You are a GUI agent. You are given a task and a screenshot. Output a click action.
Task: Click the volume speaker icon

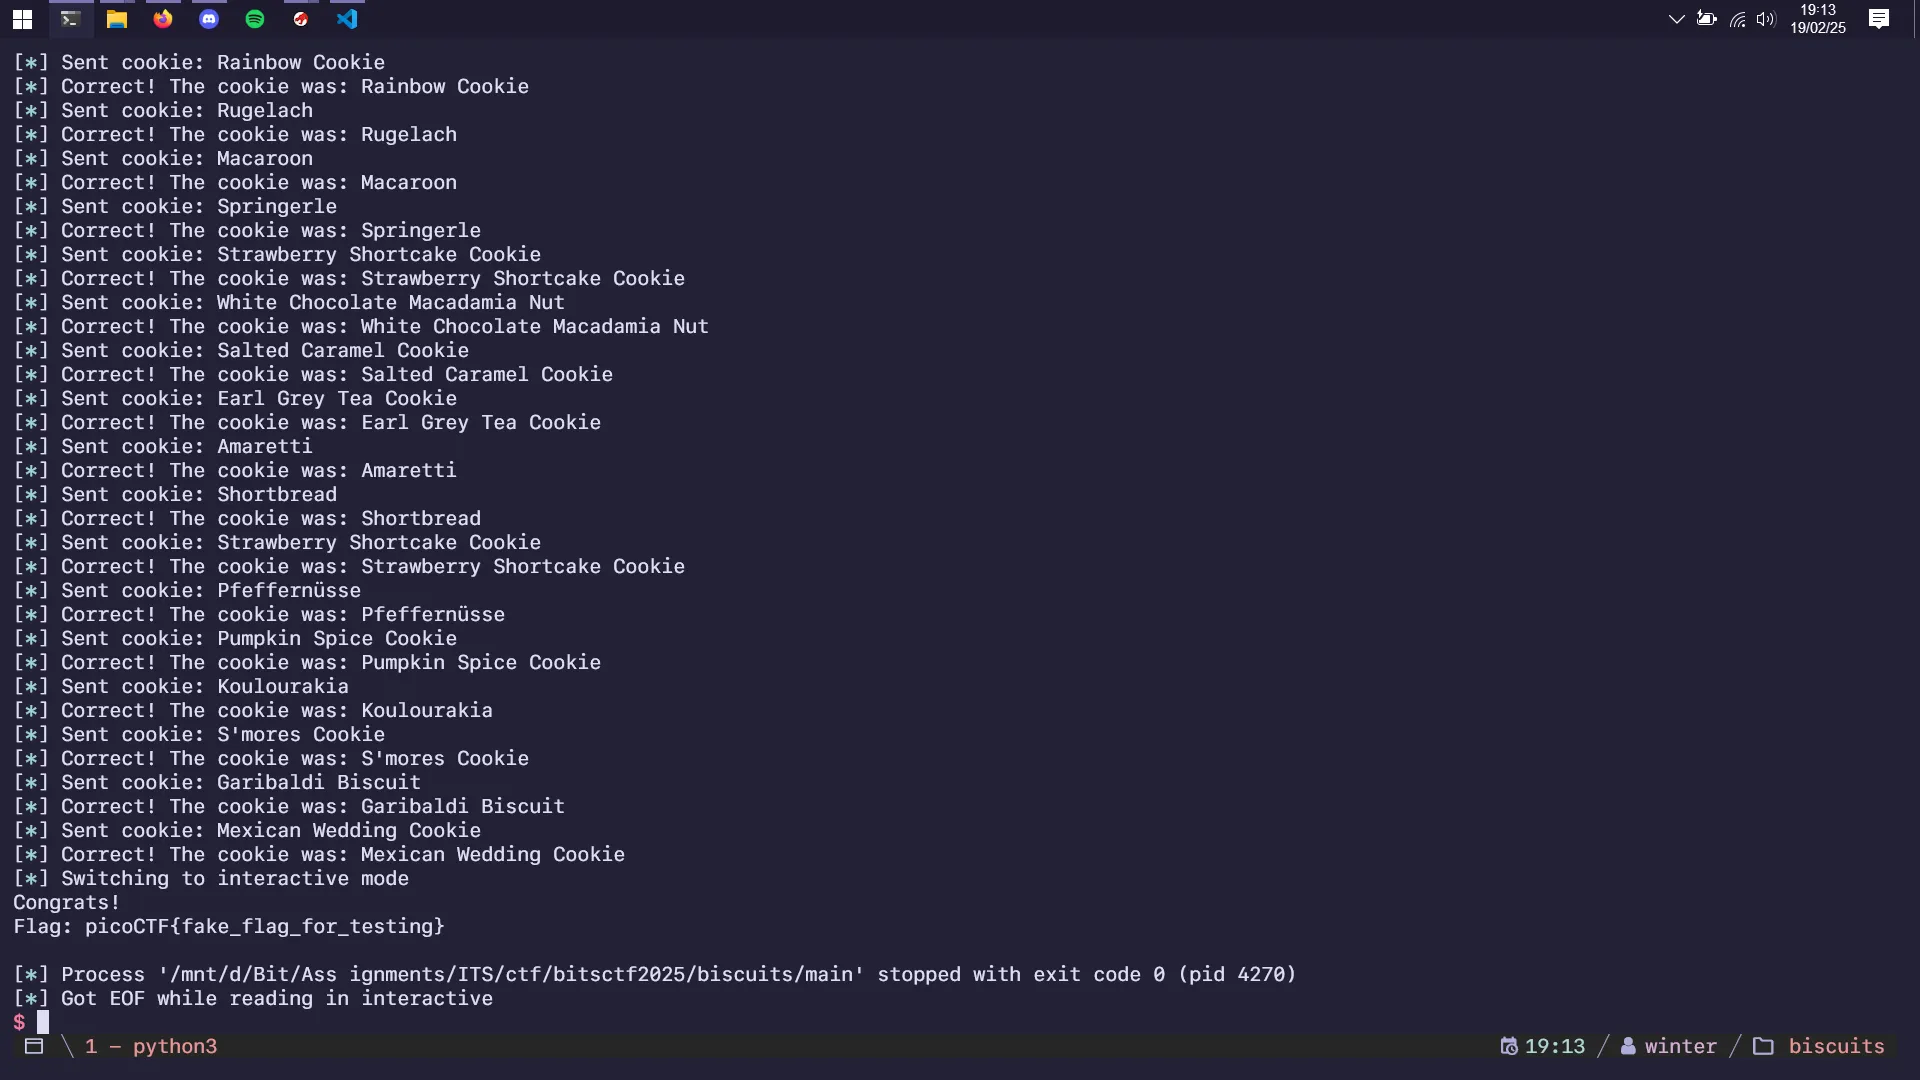[x=1766, y=19]
